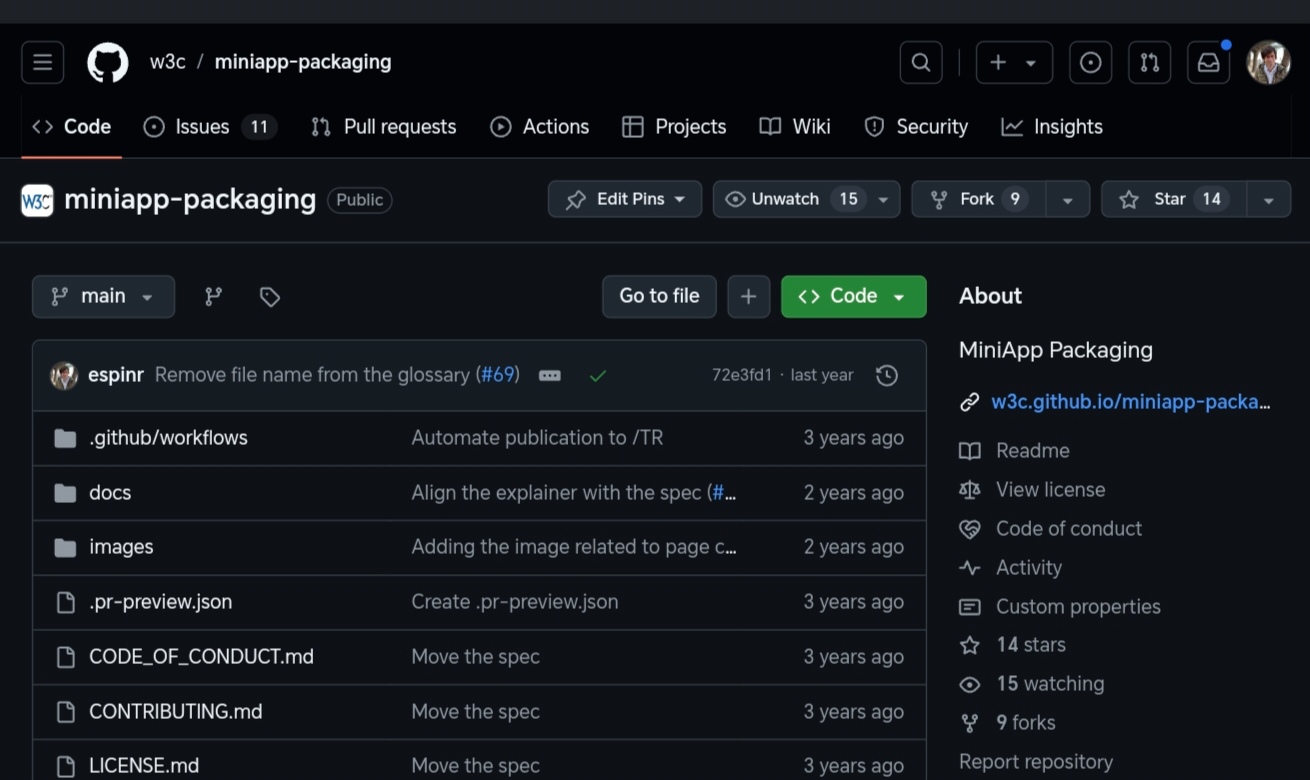Viewport: 1310px width, 780px height.
Task: Jump to the Readme link
Action: tap(1032, 451)
